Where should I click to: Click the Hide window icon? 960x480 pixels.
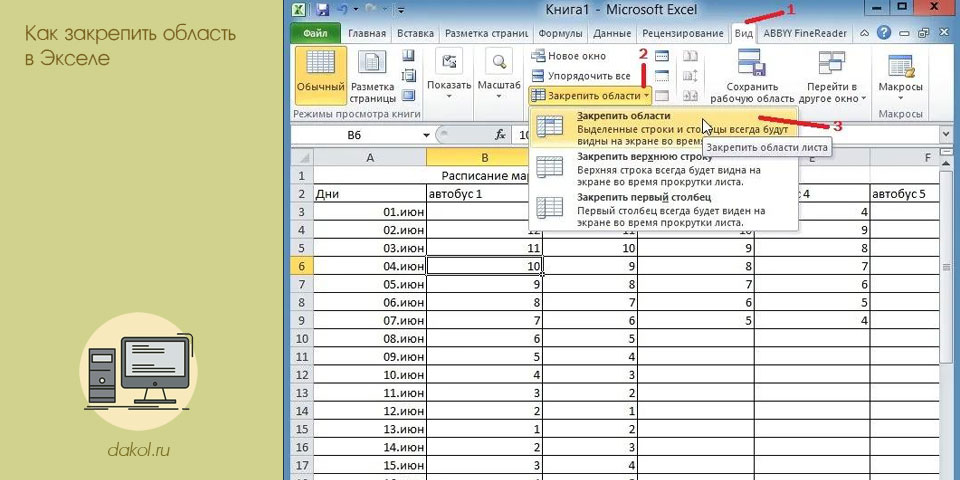pyautogui.click(x=661, y=76)
